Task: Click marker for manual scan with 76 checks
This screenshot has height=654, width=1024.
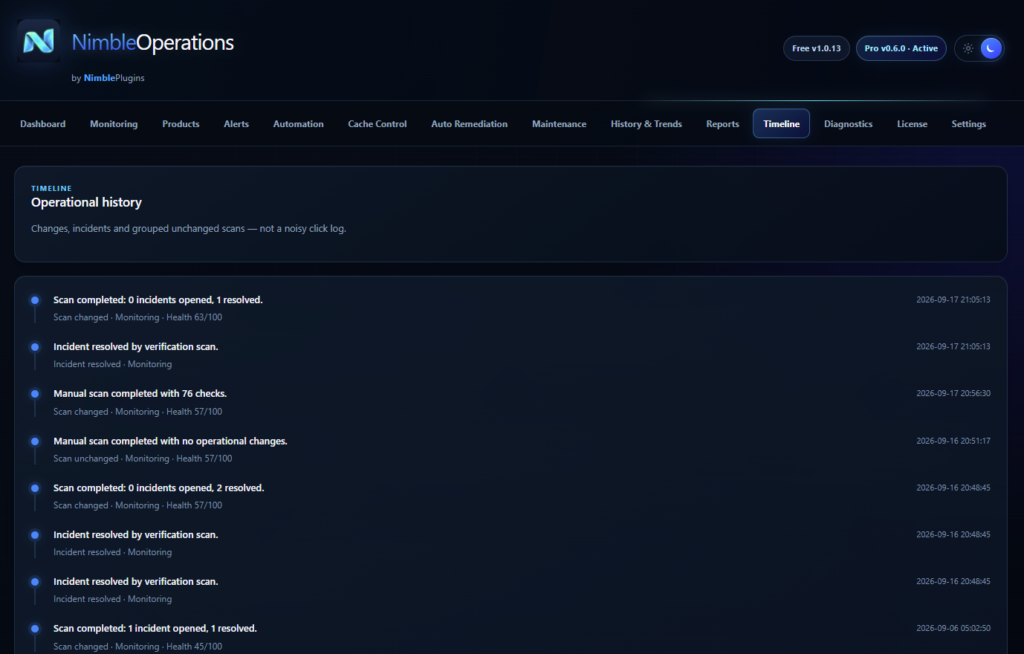Action: point(35,394)
